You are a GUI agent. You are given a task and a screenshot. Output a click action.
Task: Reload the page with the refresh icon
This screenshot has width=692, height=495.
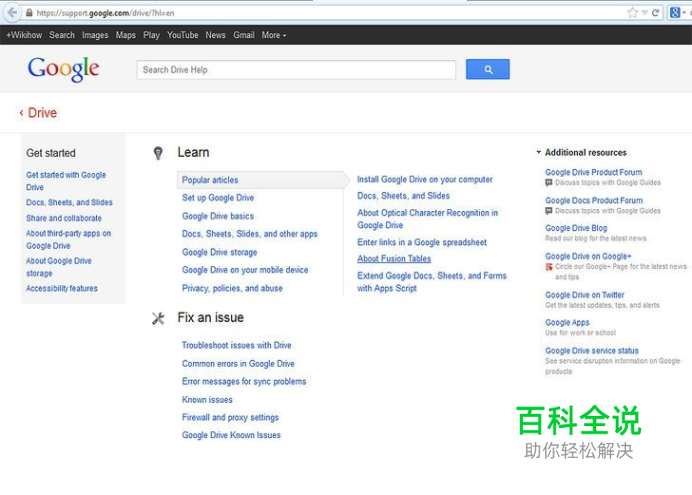point(655,13)
